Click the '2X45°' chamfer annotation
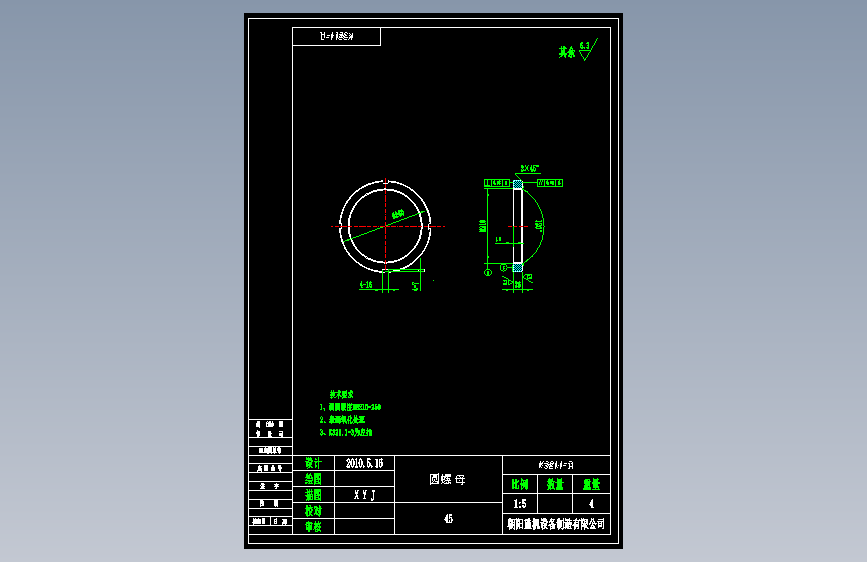867x562 pixels. point(530,169)
